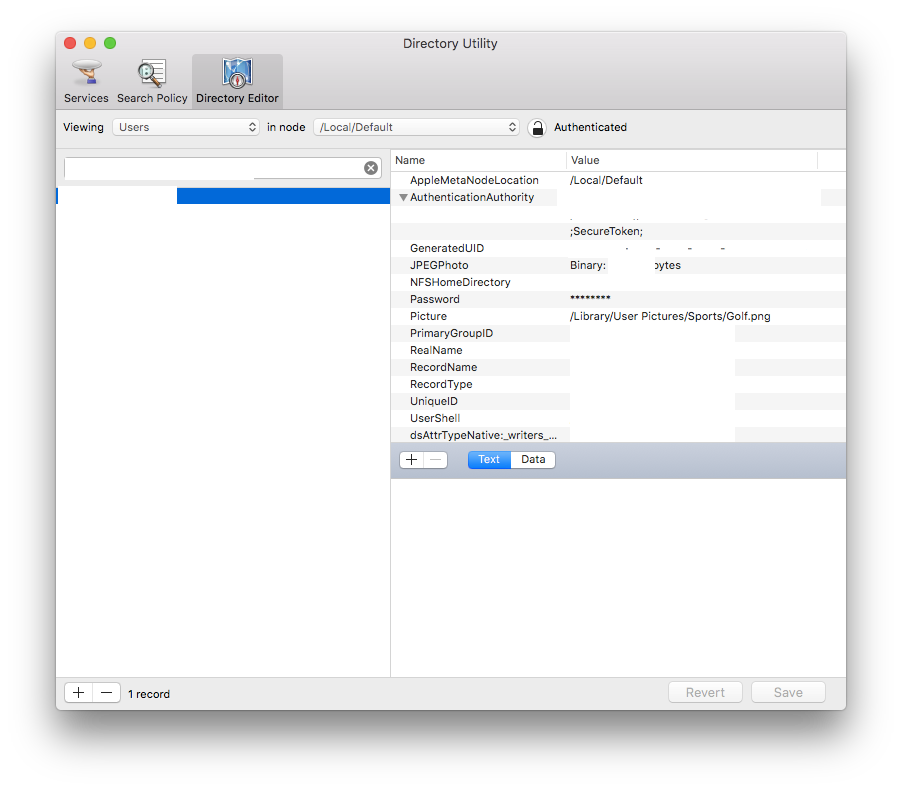Select the JPEGPhoto attribute row
The image size is (902, 790).
point(618,265)
